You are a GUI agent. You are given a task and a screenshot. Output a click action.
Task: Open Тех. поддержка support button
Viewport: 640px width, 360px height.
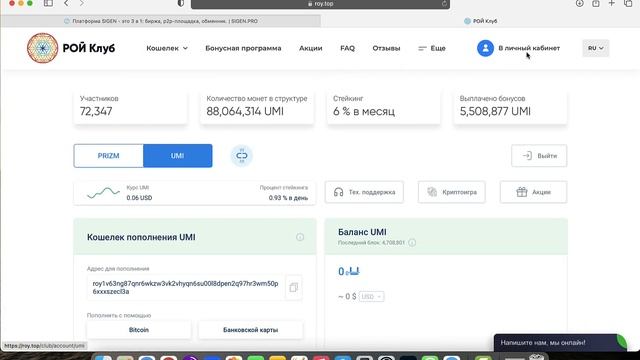pos(364,192)
